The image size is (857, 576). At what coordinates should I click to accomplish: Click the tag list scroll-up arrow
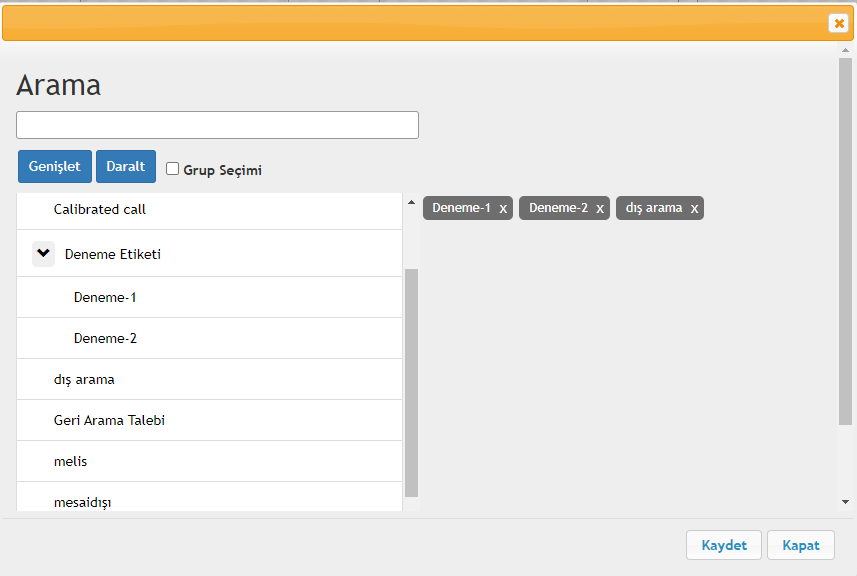coord(411,203)
